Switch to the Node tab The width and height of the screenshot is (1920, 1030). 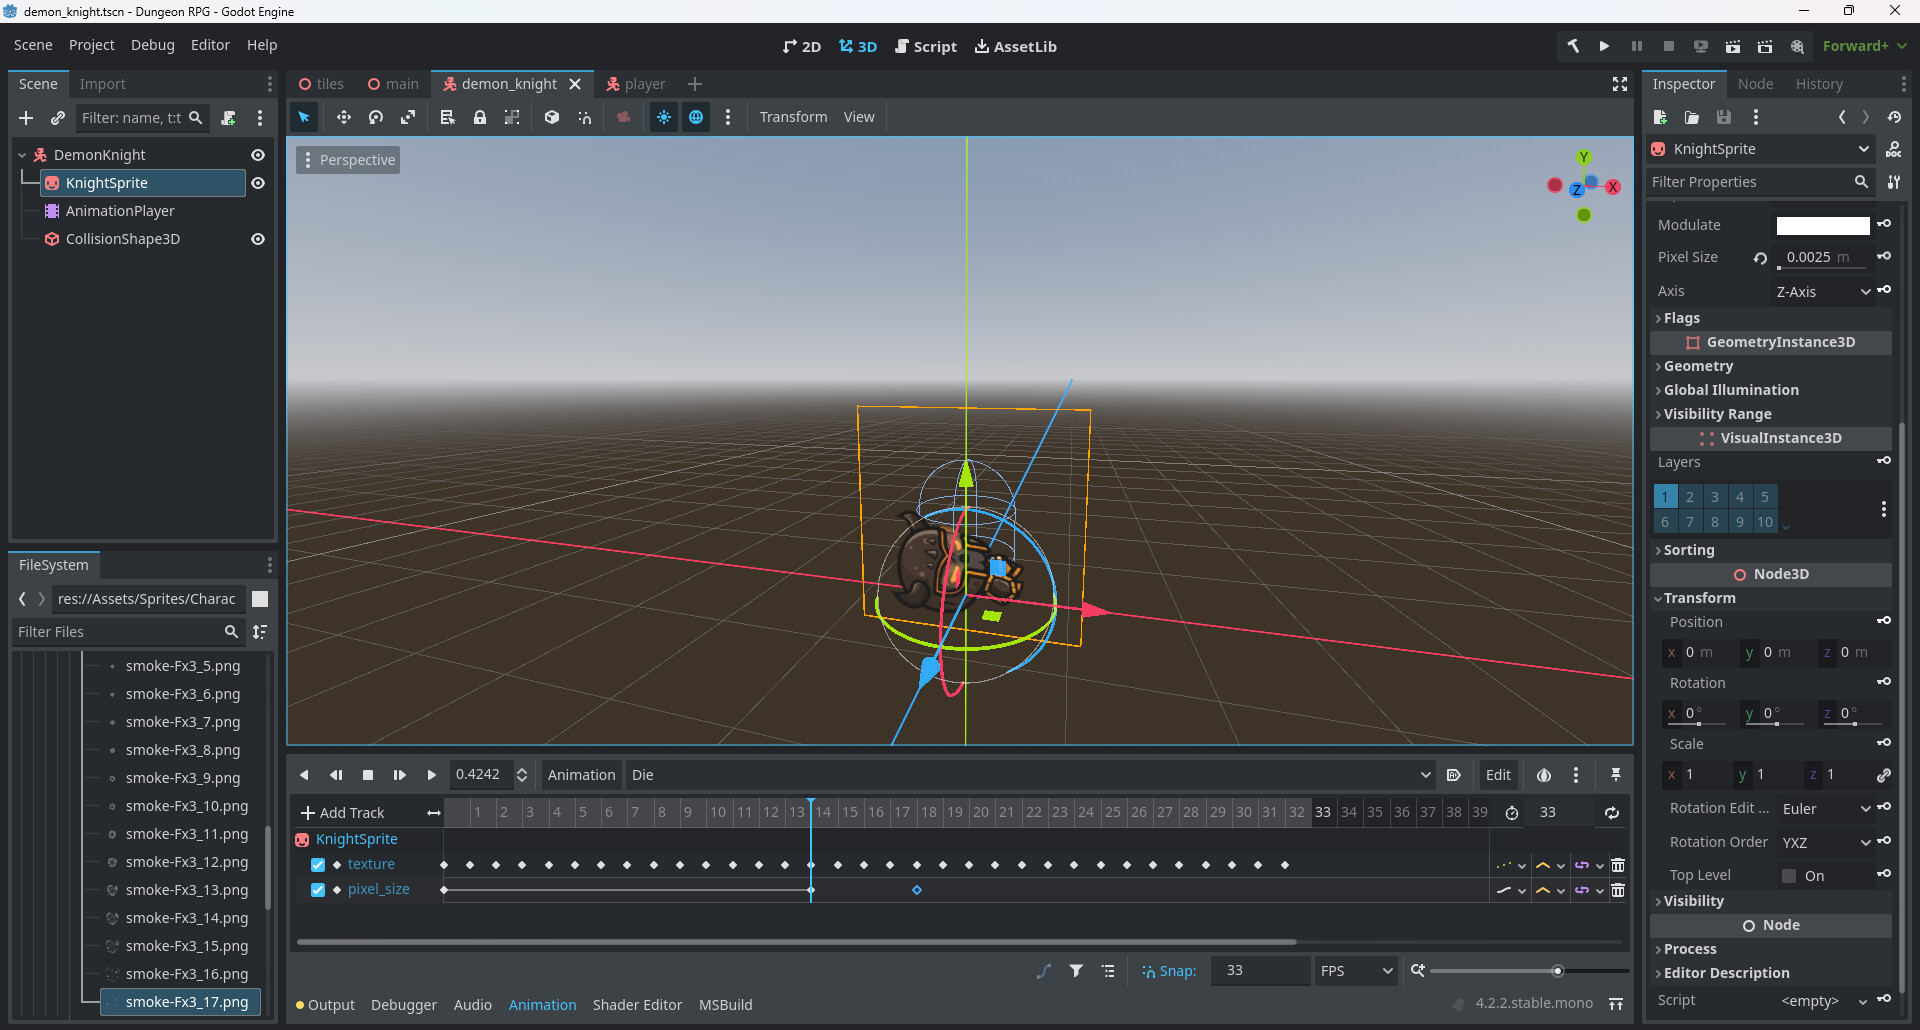click(1755, 84)
